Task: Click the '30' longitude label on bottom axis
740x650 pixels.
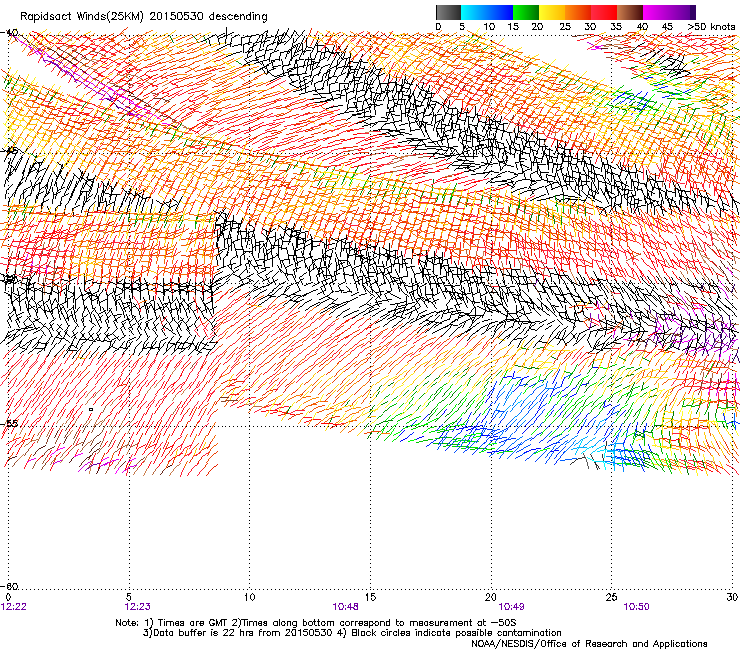Action: 732,598
